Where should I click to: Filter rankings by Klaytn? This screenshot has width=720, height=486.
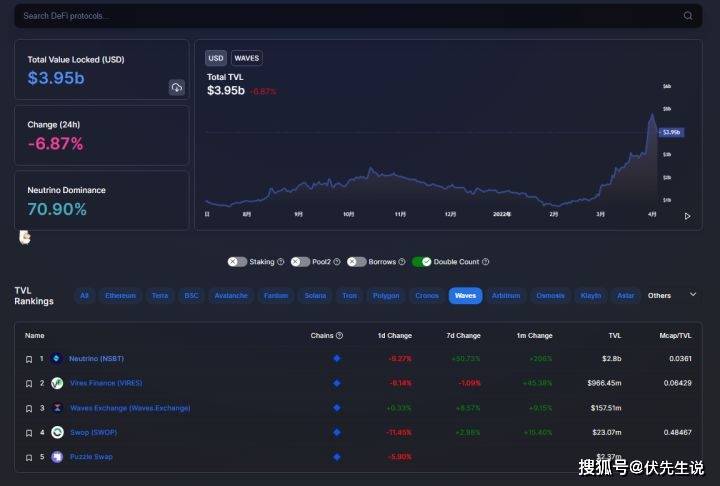pos(591,295)
